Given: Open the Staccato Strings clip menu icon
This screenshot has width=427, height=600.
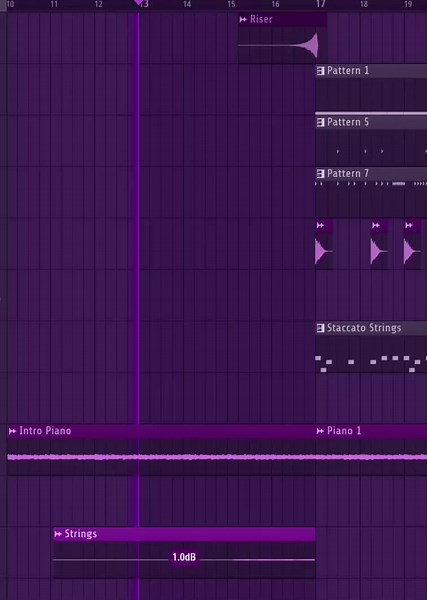Looking at the screenshot, I should tap(321, 328).
